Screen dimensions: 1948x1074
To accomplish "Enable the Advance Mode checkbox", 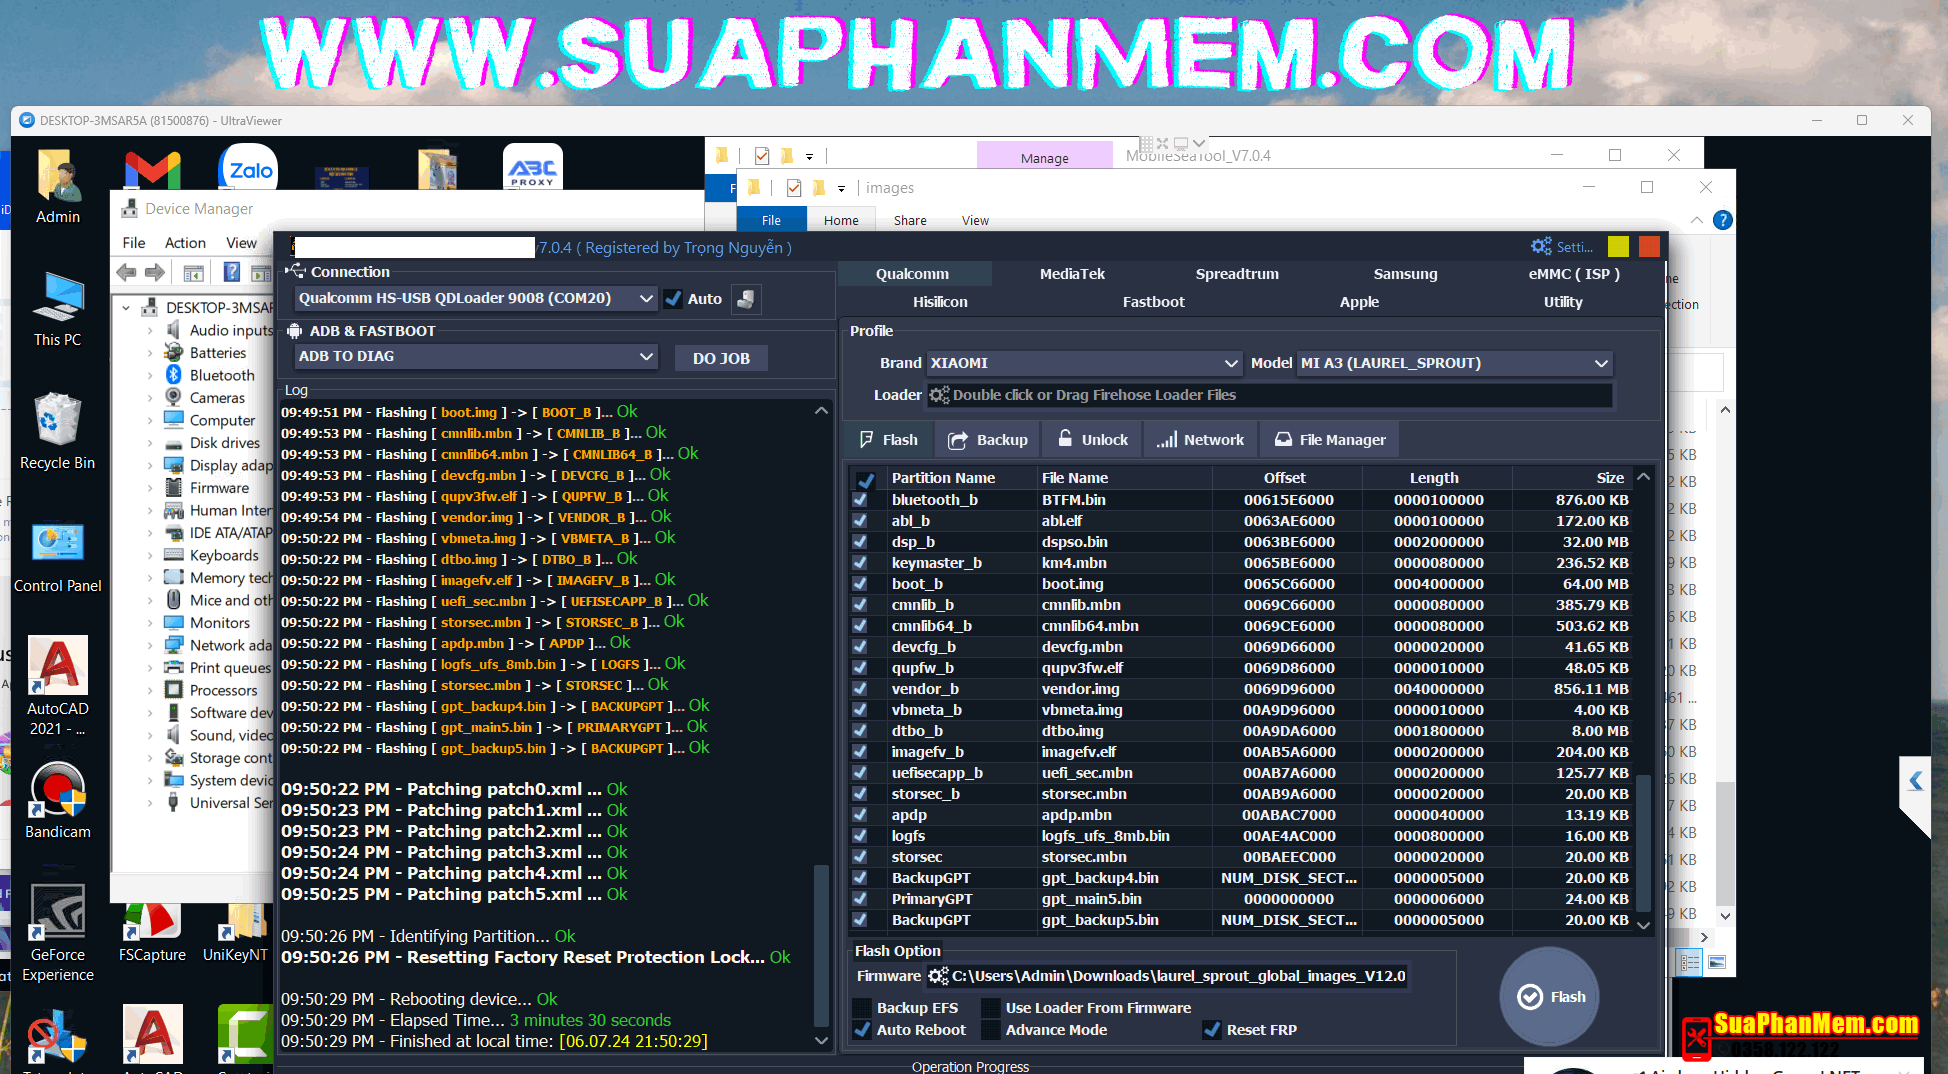I will (991, 1030).
